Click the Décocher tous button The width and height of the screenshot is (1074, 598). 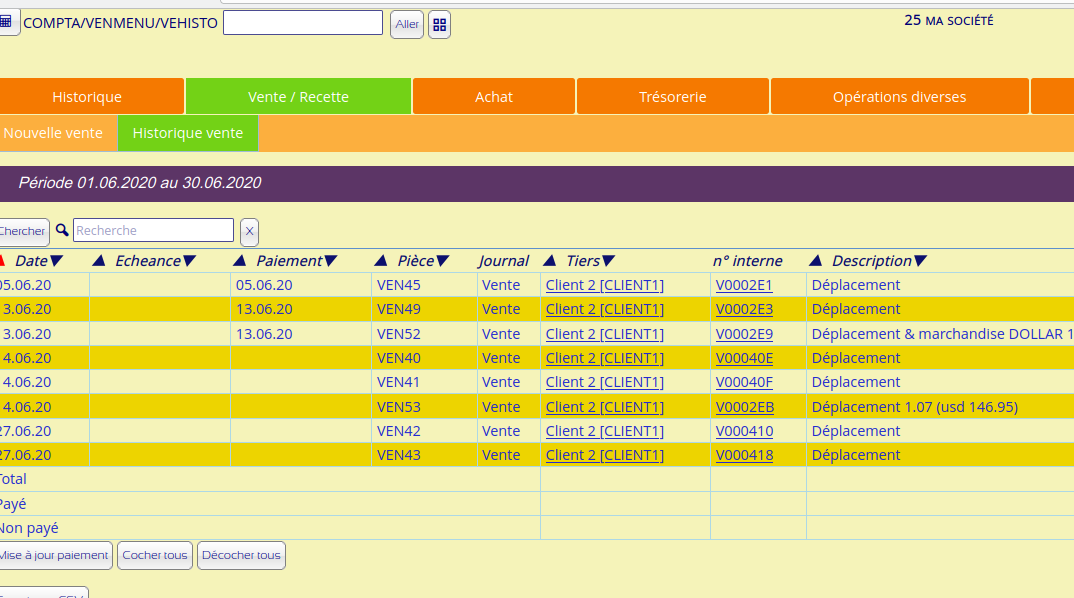coord(241,555)
